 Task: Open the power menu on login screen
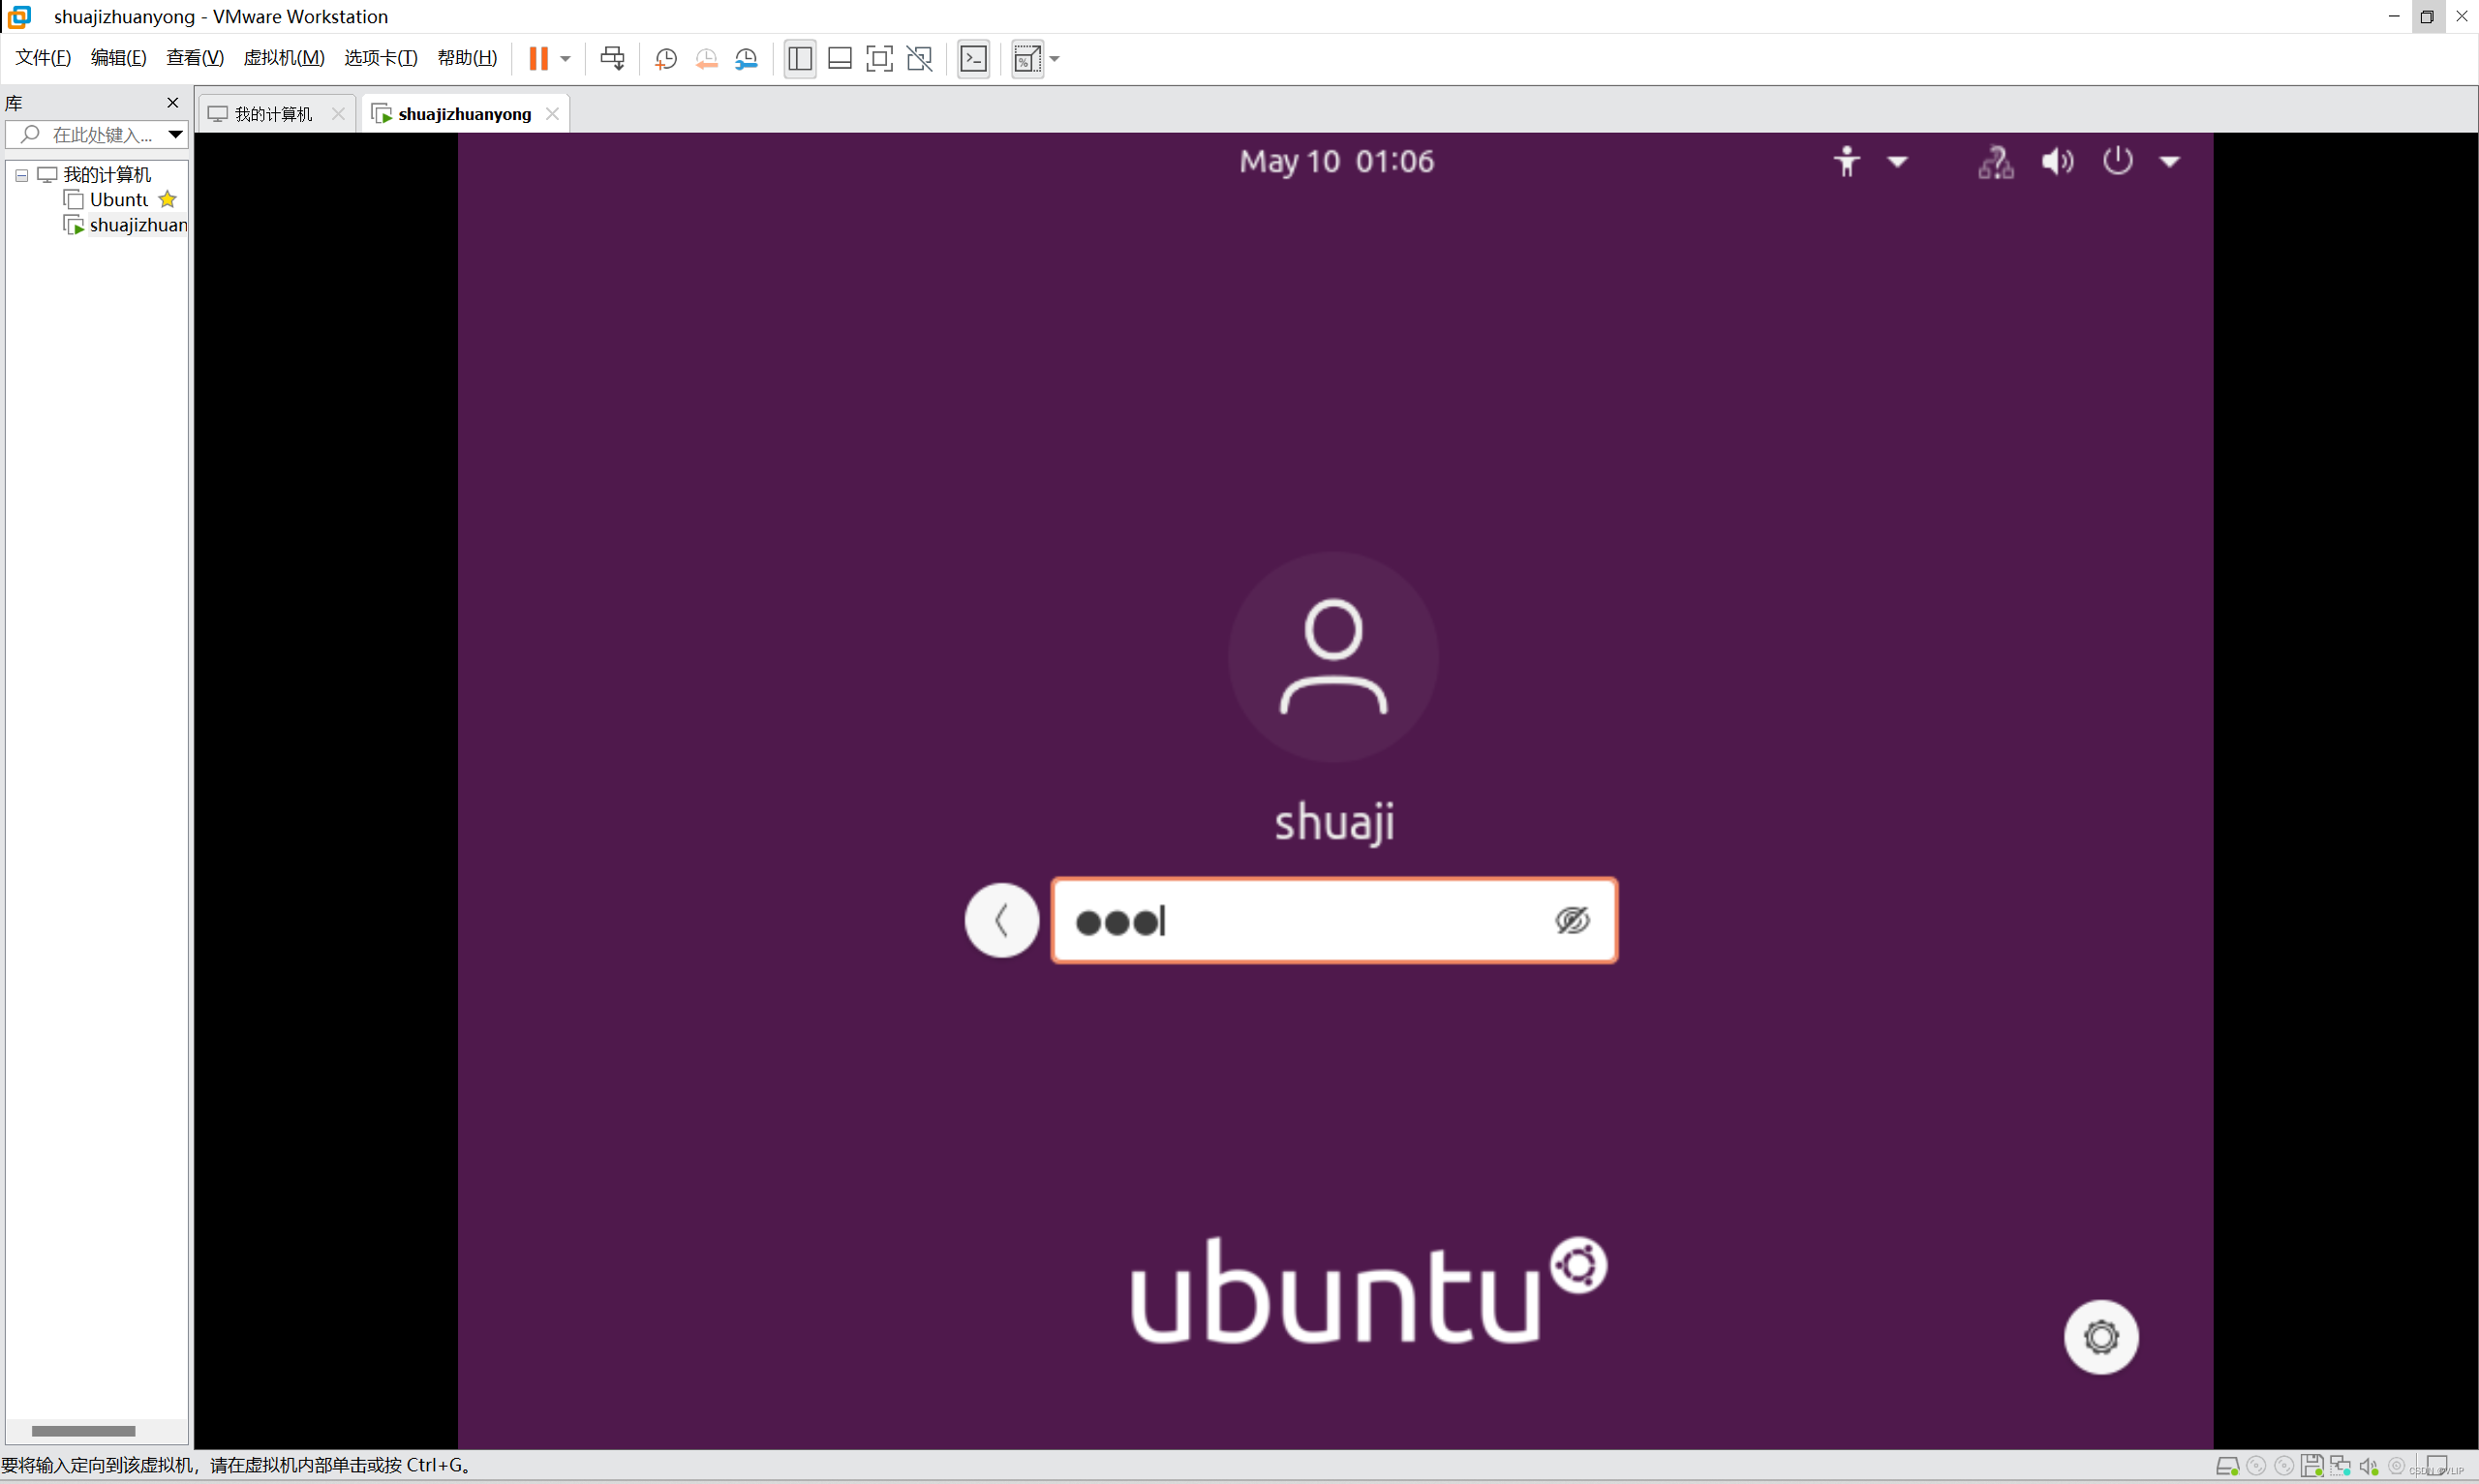click(2117, 161)
